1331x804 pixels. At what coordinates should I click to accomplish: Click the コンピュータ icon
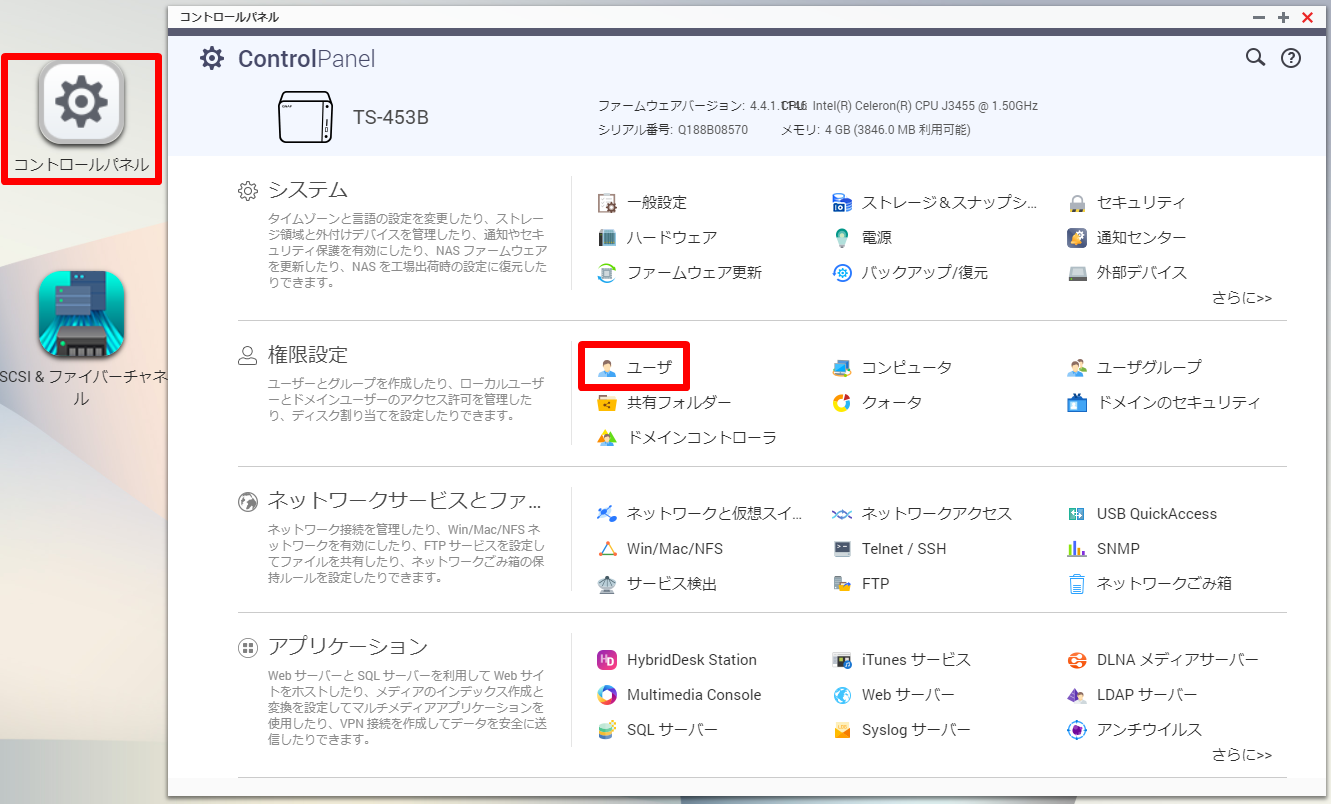[842, 368]
